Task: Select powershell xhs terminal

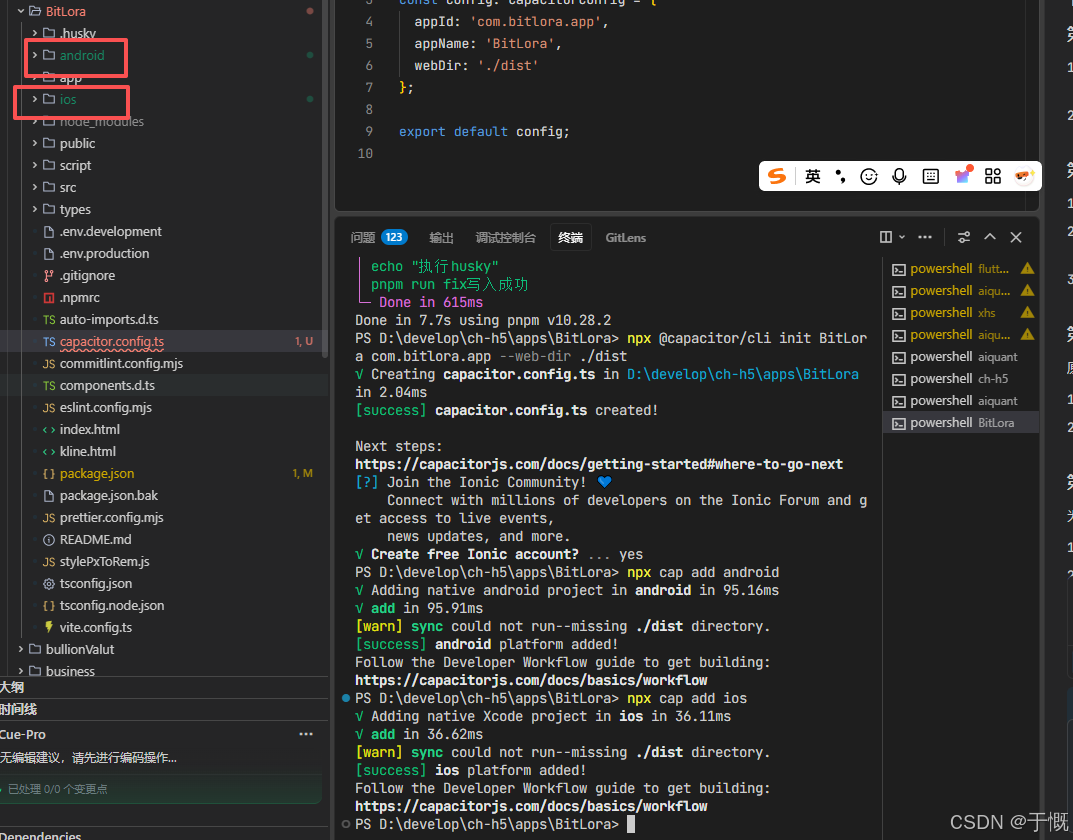Action: (961, 313)
